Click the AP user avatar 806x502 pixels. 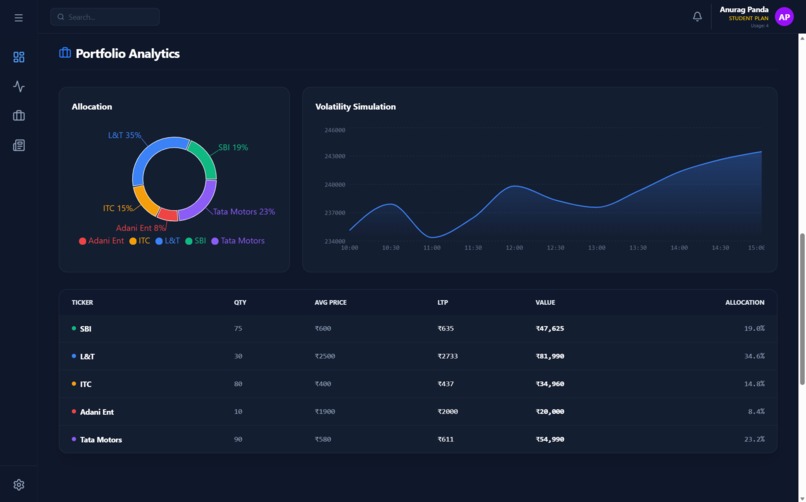tap(784, 17)
